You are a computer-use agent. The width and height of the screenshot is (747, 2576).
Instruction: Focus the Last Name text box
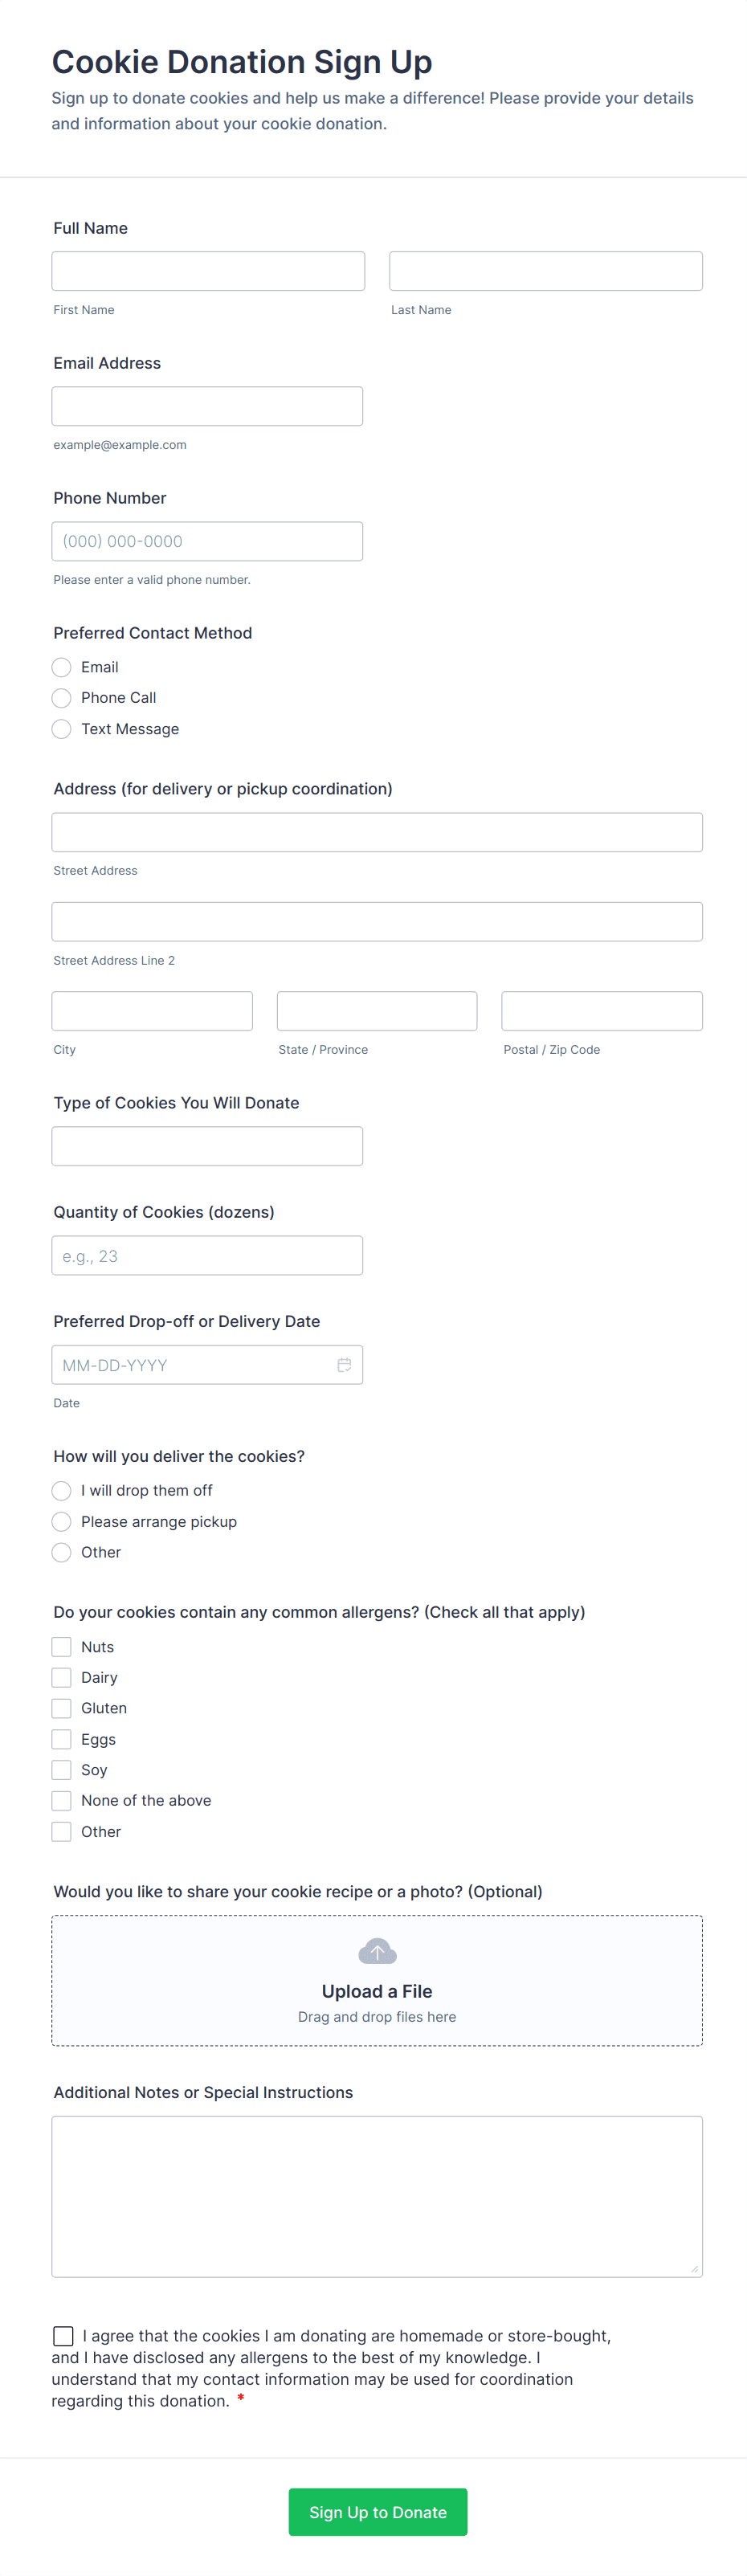545,271
